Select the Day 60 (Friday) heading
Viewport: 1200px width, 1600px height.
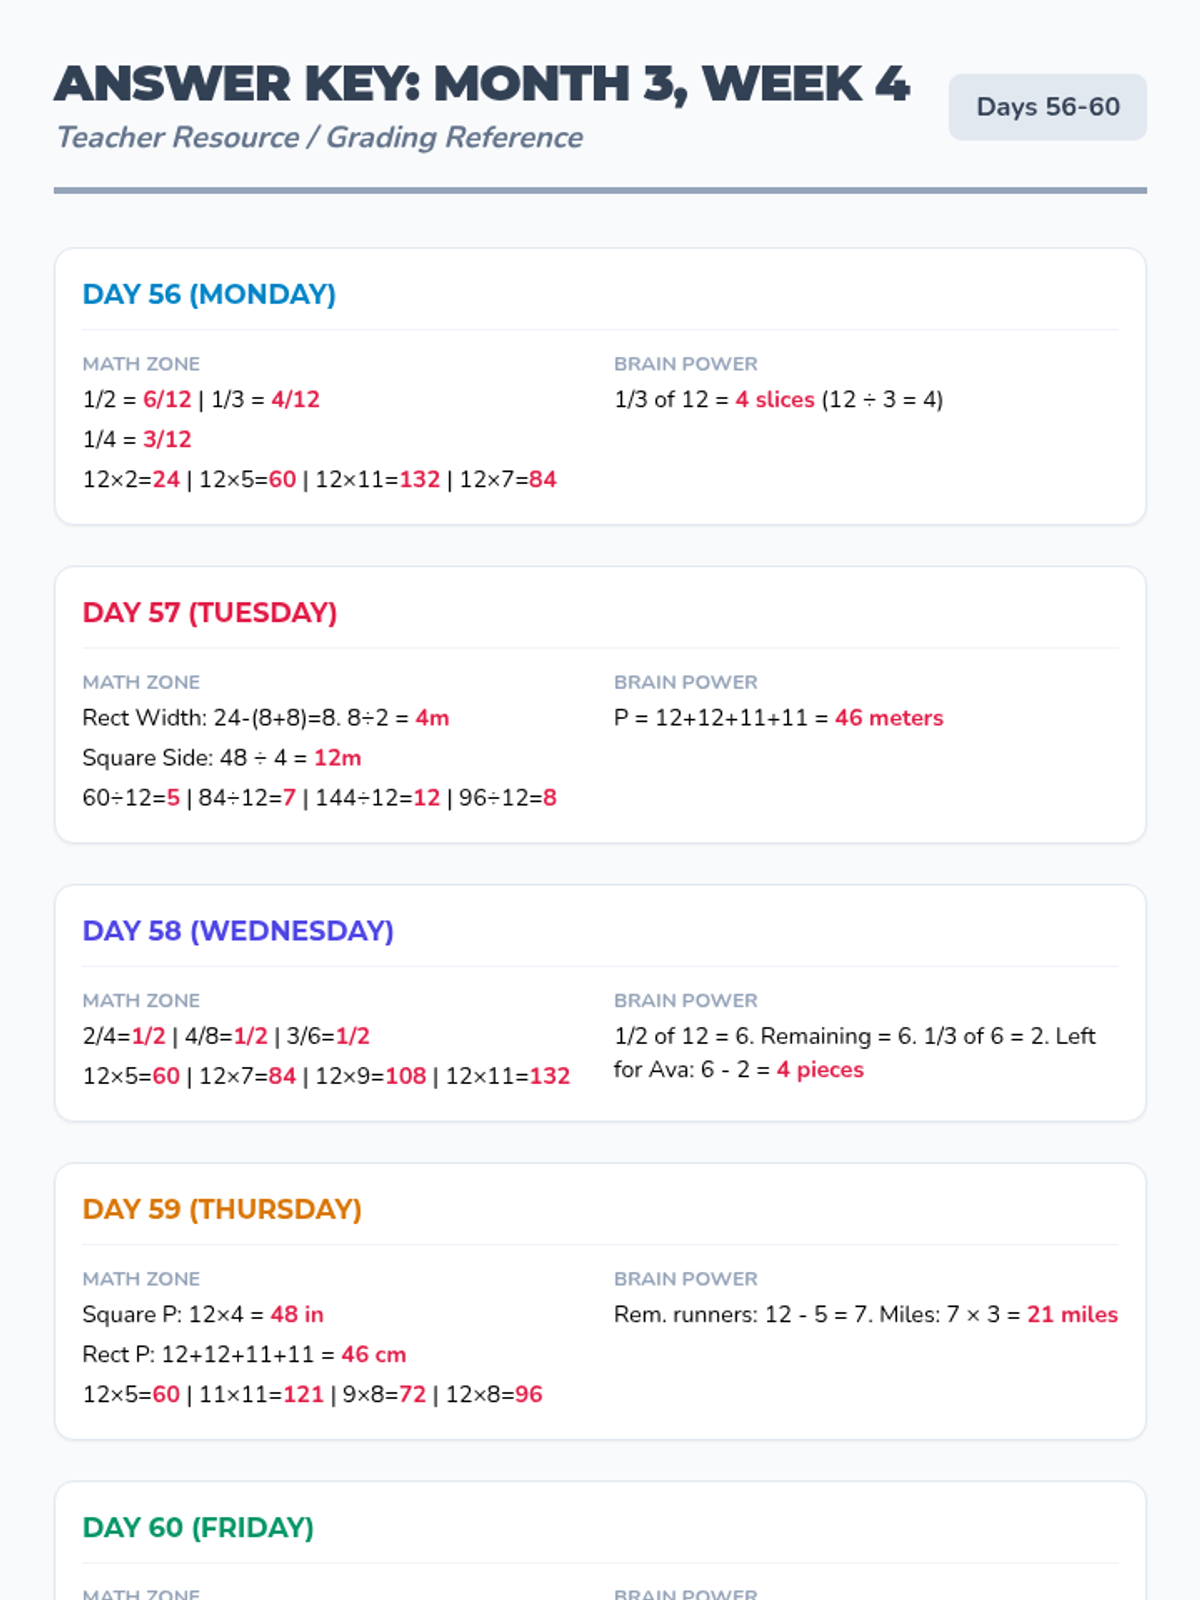[198, 1527]
